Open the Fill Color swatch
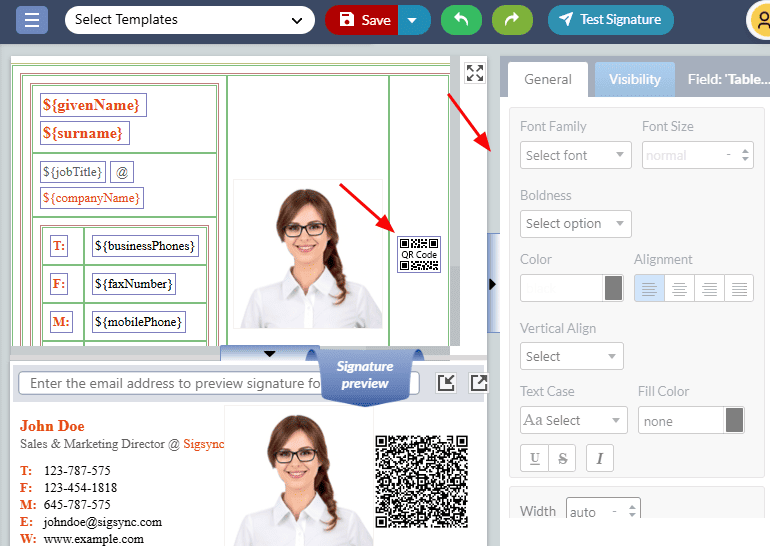This screenshot has height=546, width=770. tap(734, 421)
